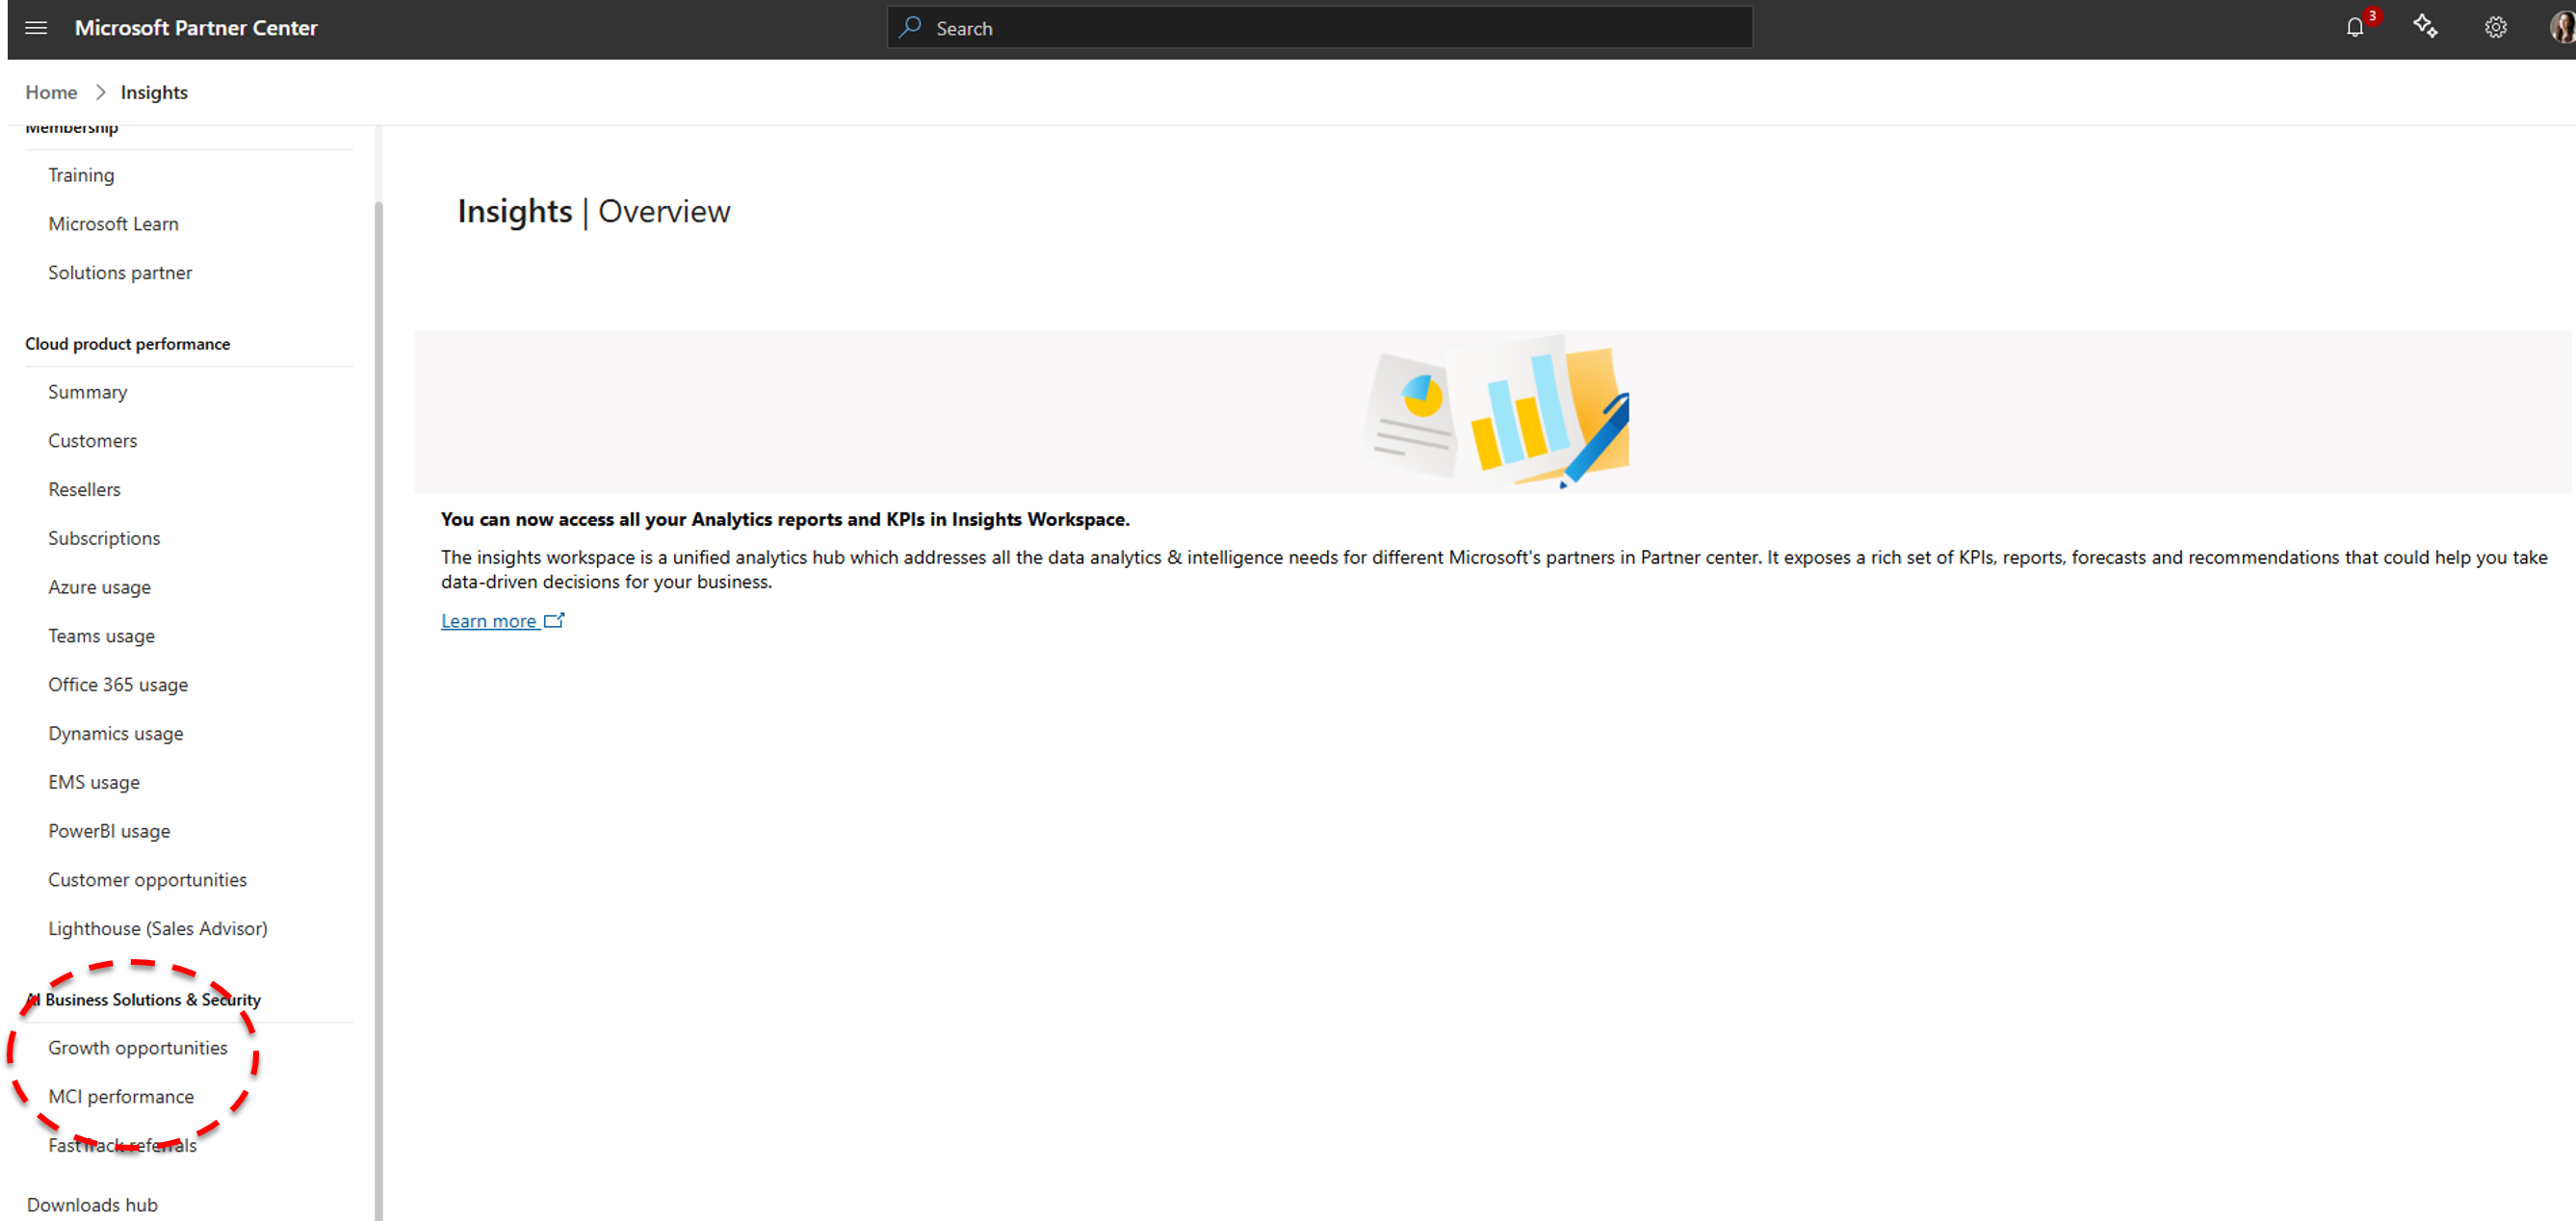Open the Learn more link
This screenshot has height=1221, width=2576.
(x=489, y=621)
